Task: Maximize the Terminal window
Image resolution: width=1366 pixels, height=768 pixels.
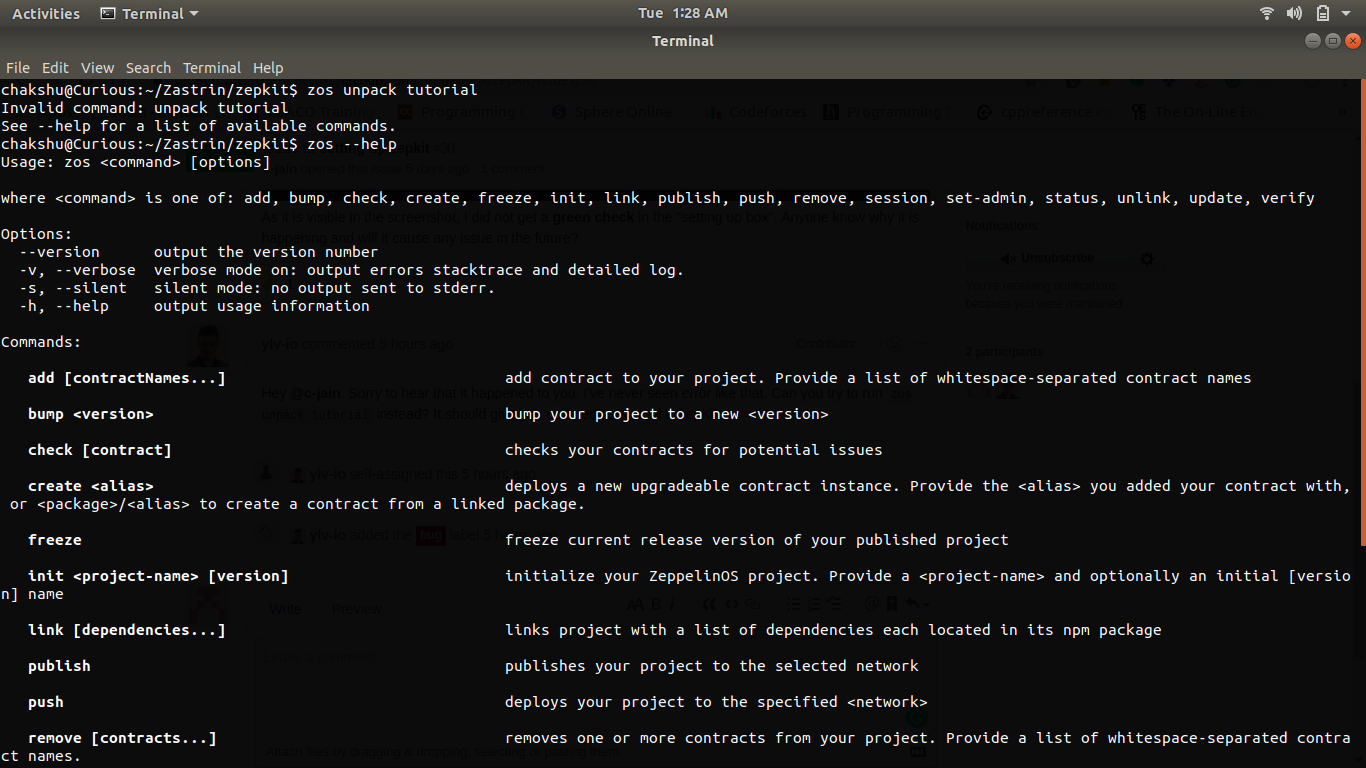Action: (x=1333, y=41)
